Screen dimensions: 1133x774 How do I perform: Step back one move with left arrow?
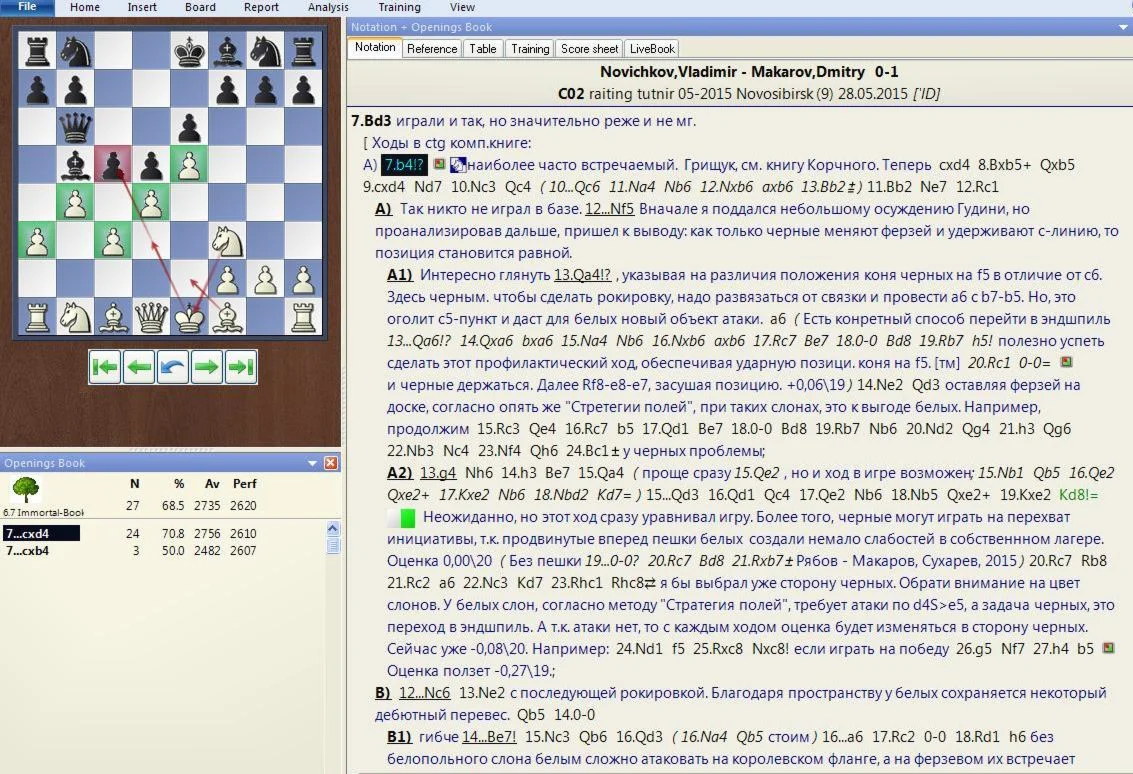coord(140,367)
